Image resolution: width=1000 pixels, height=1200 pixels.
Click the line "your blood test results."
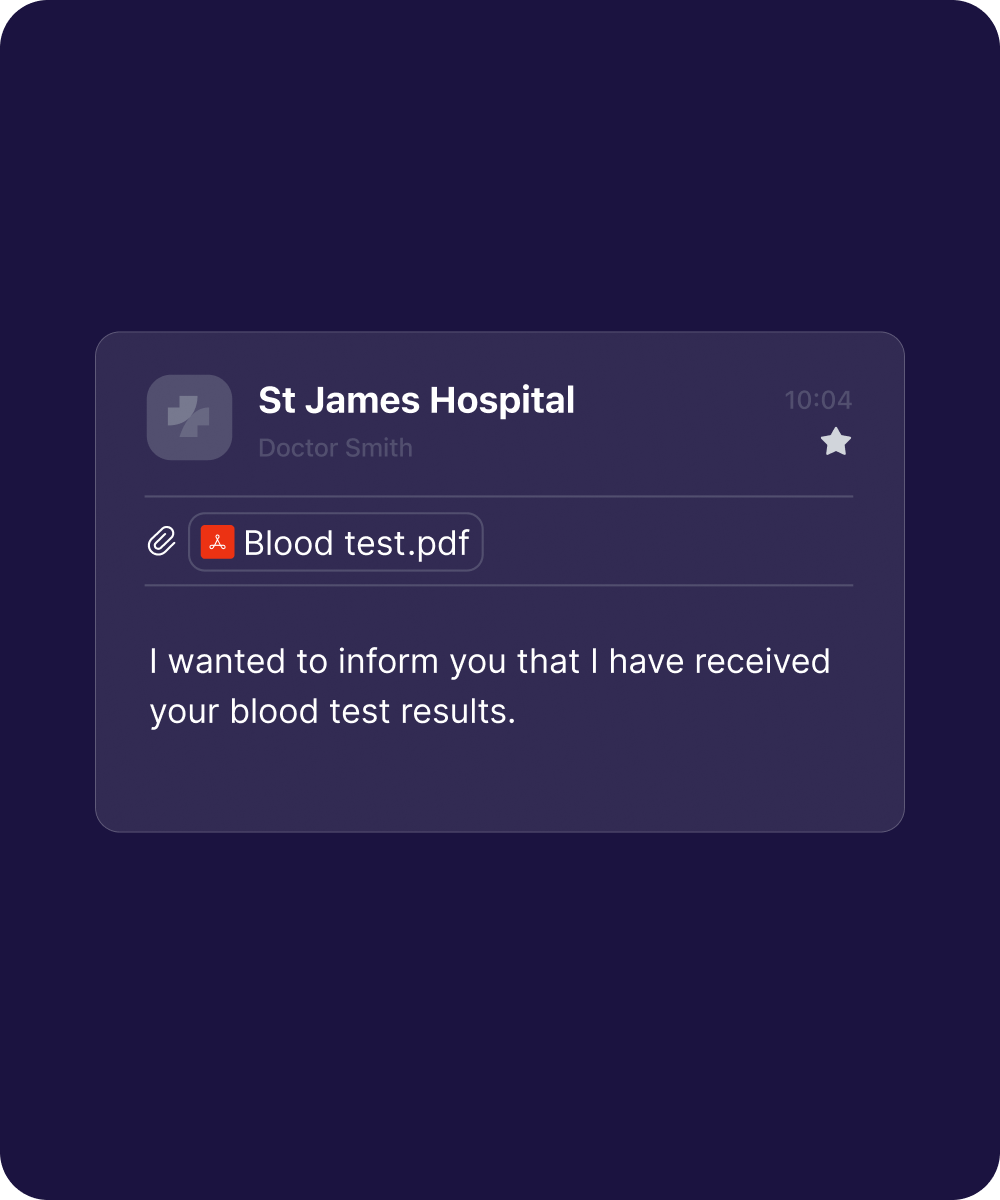pyautogui.click(x=332, y=711)
